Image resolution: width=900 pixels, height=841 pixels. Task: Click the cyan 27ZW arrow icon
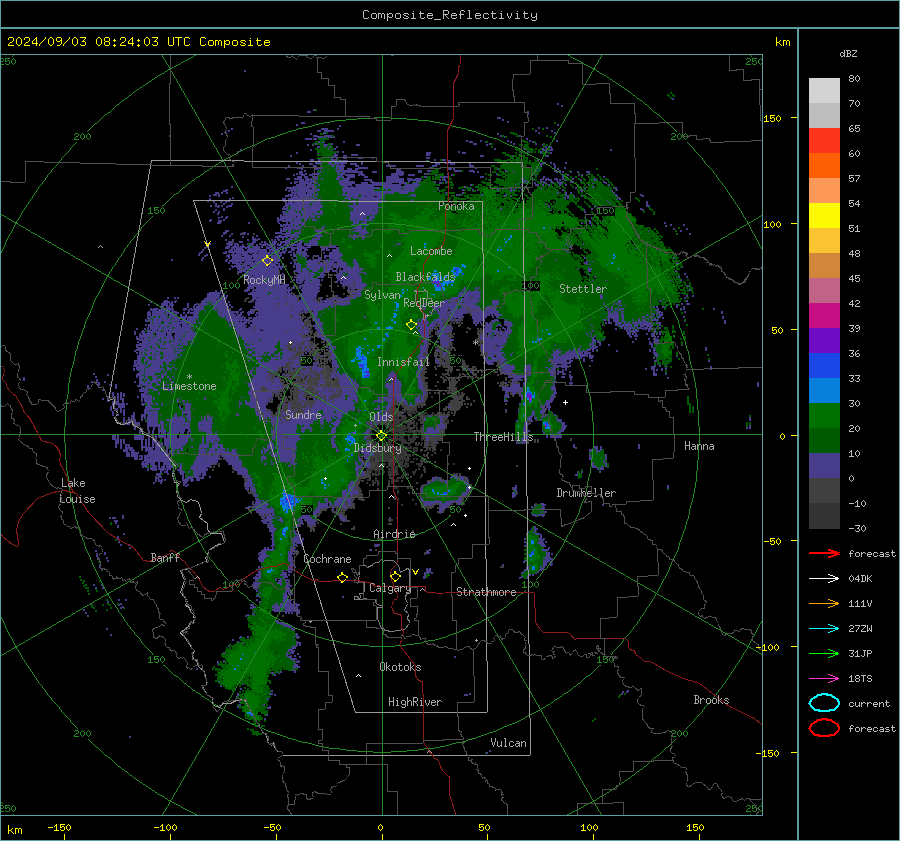(x=824, y=629)
